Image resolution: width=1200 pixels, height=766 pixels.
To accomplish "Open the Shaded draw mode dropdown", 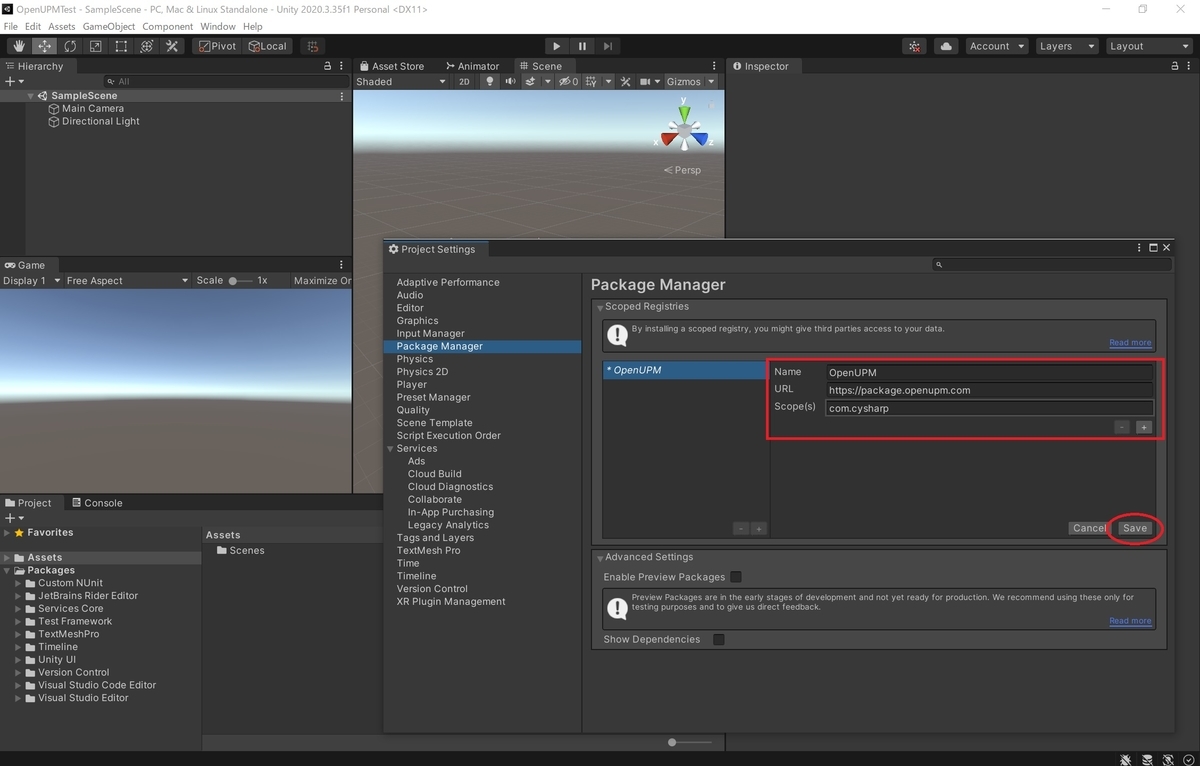I will pyautogui.click(x=400, y=81).
